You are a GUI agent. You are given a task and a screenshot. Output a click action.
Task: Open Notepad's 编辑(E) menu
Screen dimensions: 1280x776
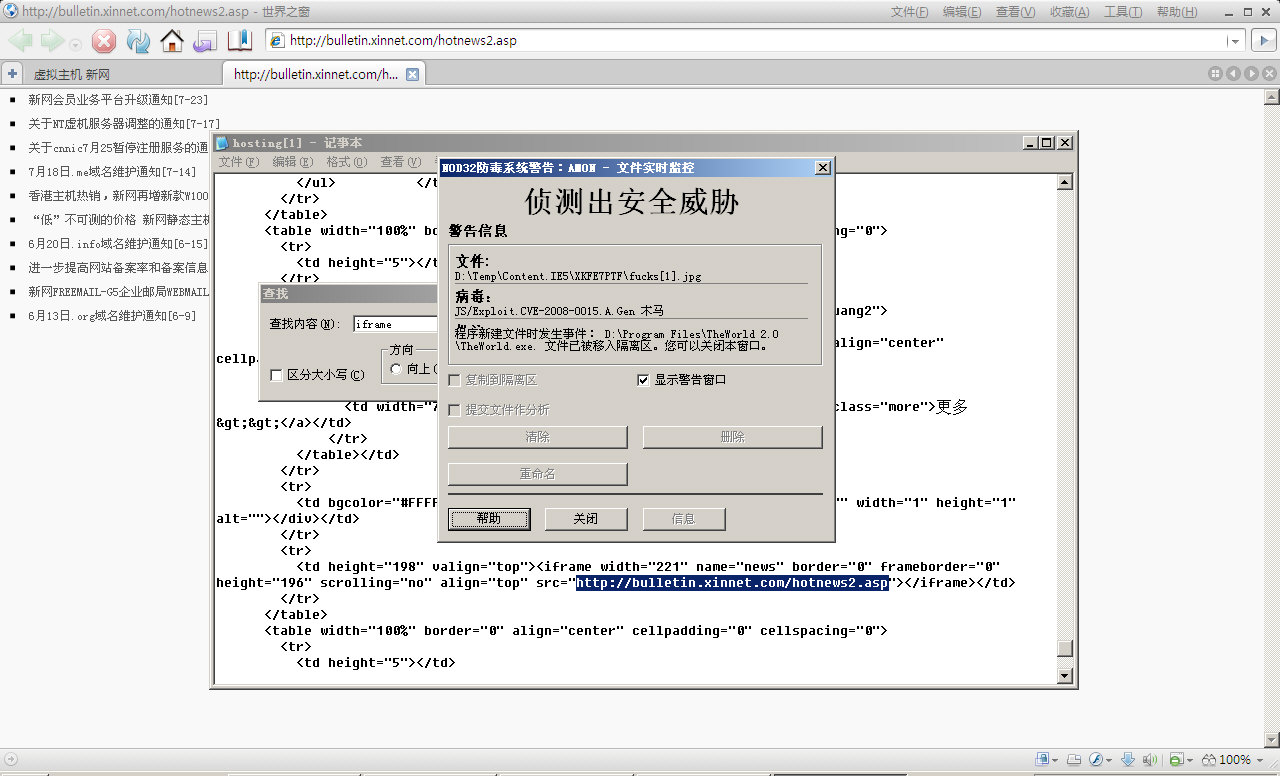coord(292,161)
